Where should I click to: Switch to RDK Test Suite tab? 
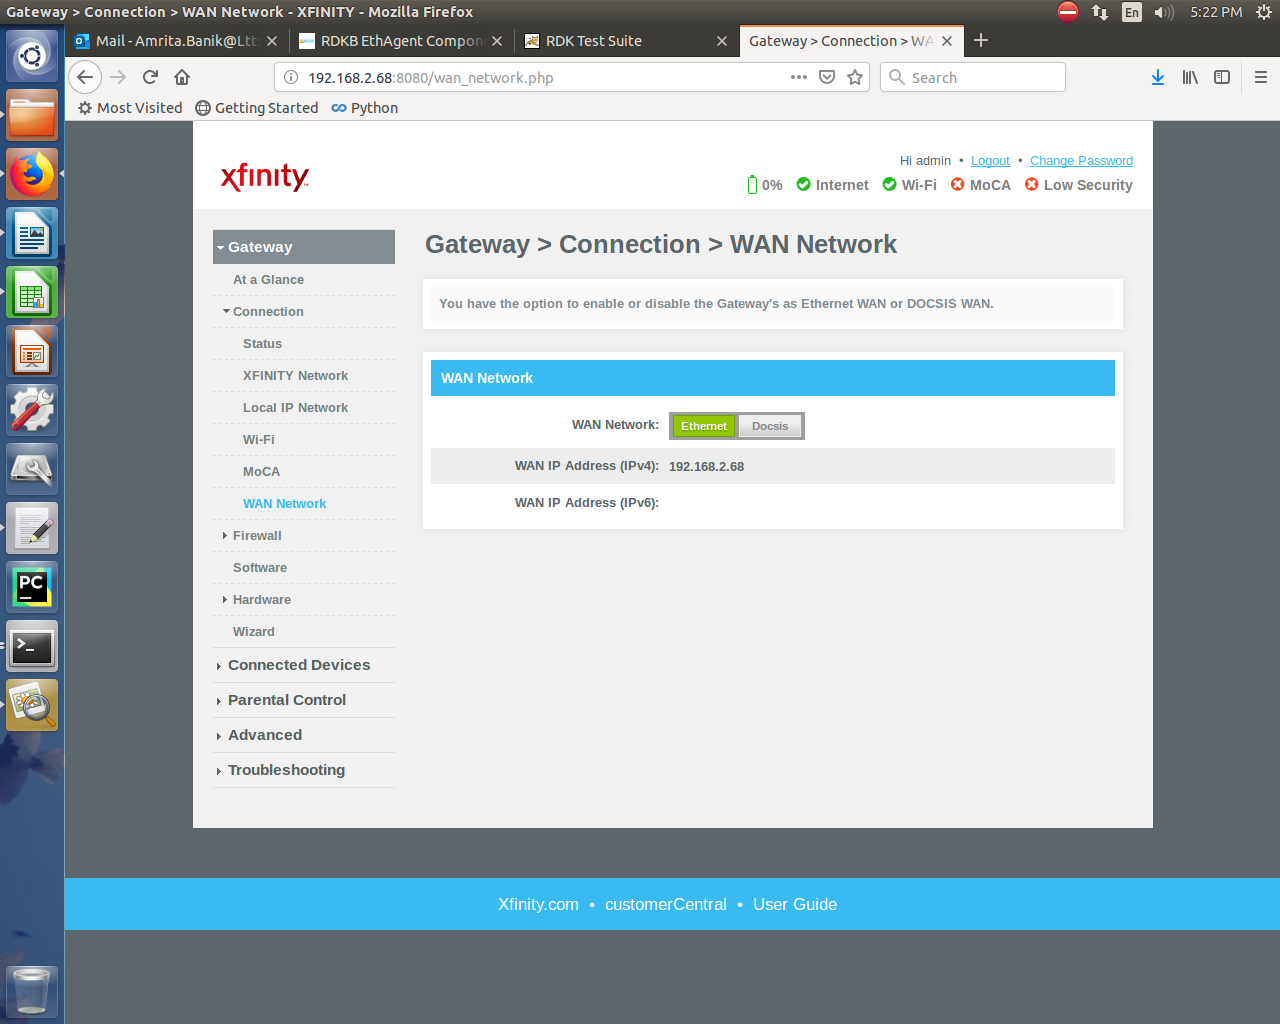tap(594, 41)
